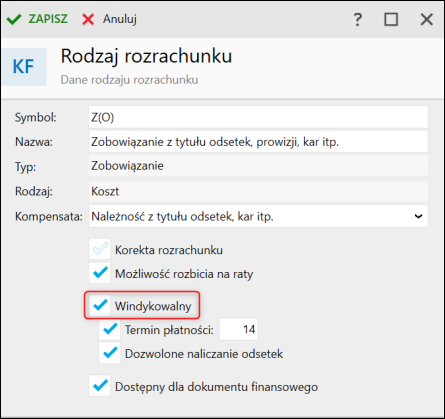Screen dimensions: 445x419
Task: Click the Kompensata label
Action: pyautogui.click(x=49, y=217)
